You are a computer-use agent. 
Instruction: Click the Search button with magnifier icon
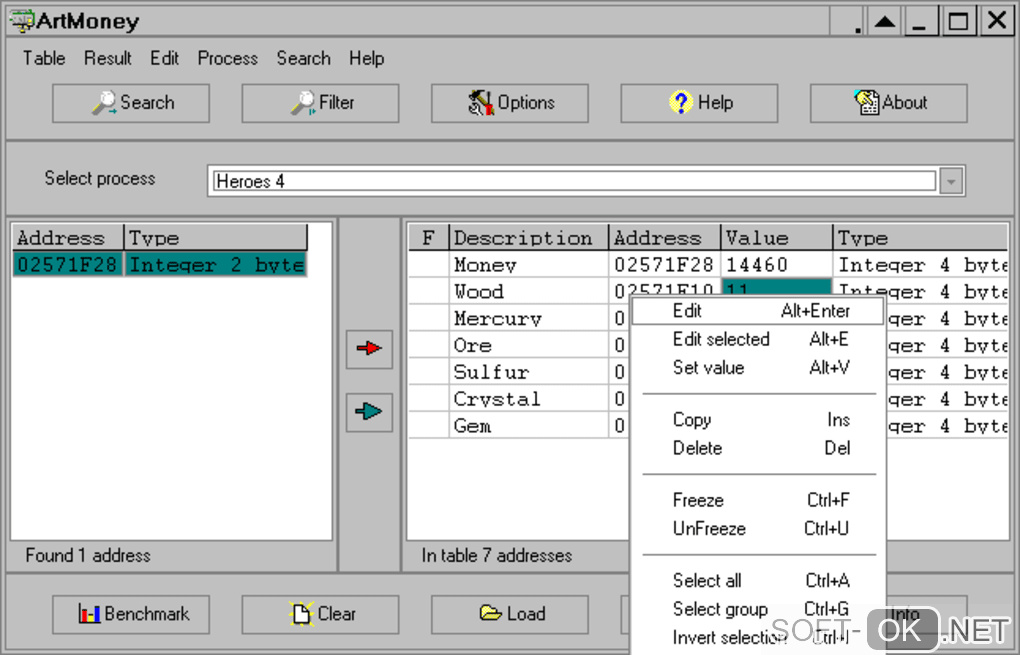pyautogui.click(x=131, y=103)
